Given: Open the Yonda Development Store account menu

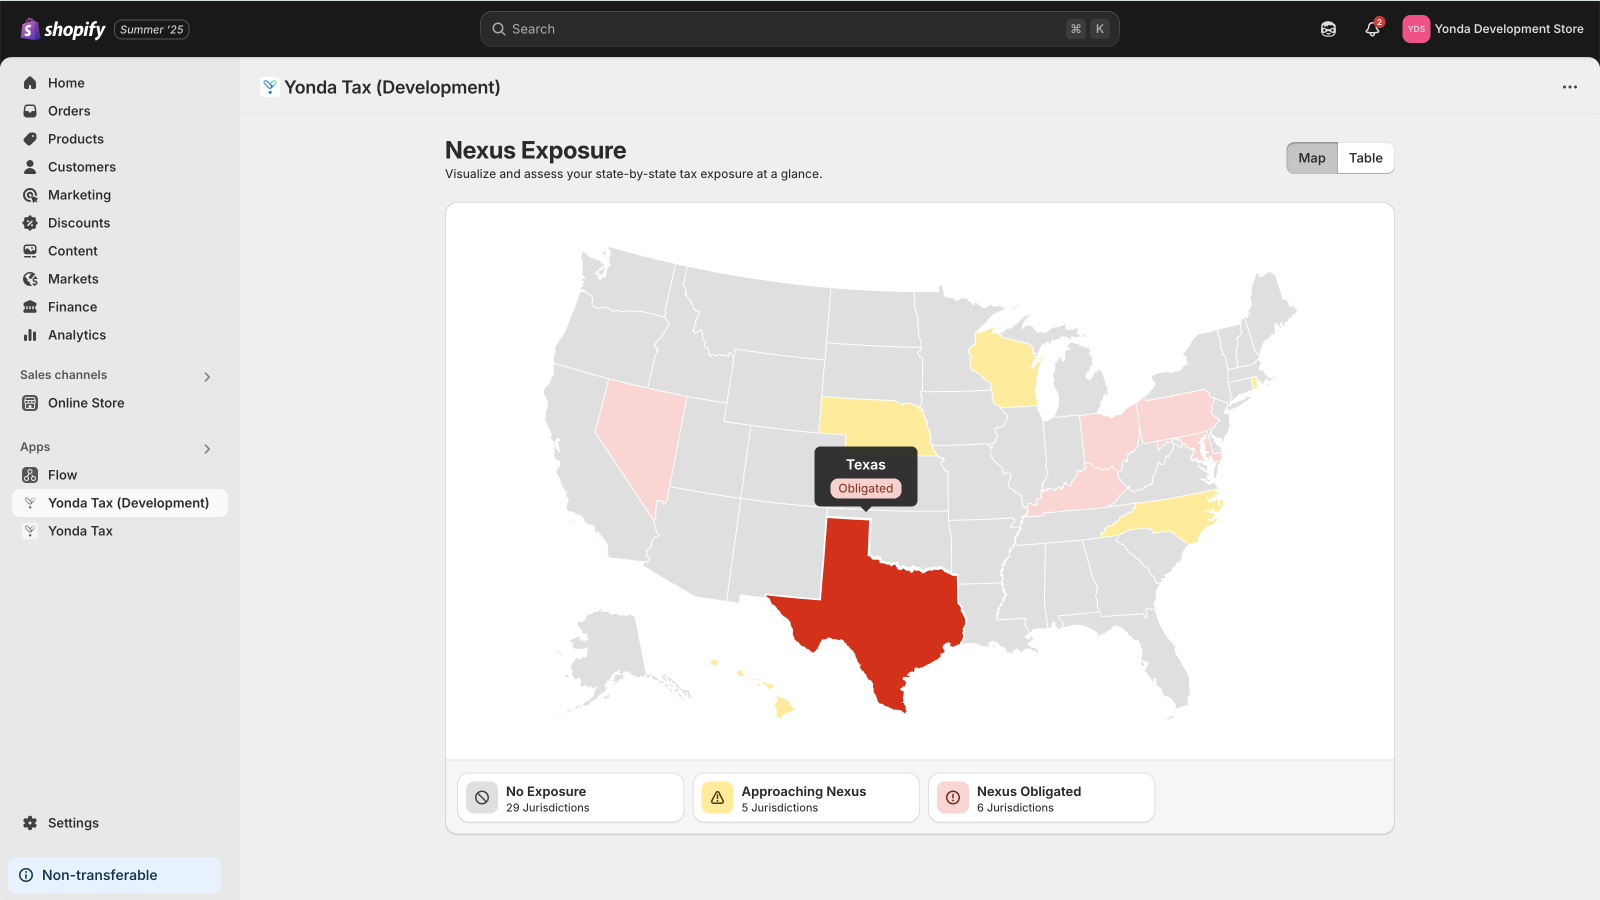Looking at the screenshot, I should pos(1493,29).
